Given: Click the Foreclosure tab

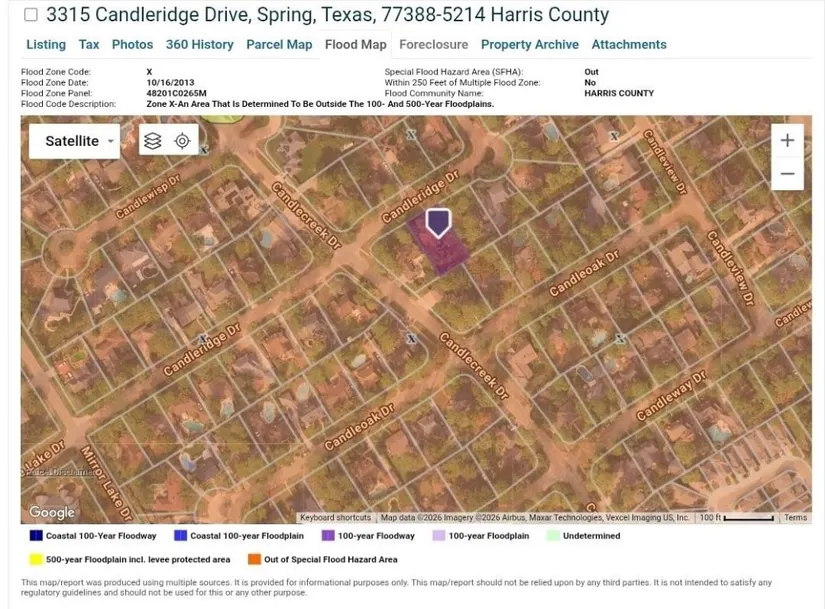Looking at the screenshot, I should (x=433, y=45).
